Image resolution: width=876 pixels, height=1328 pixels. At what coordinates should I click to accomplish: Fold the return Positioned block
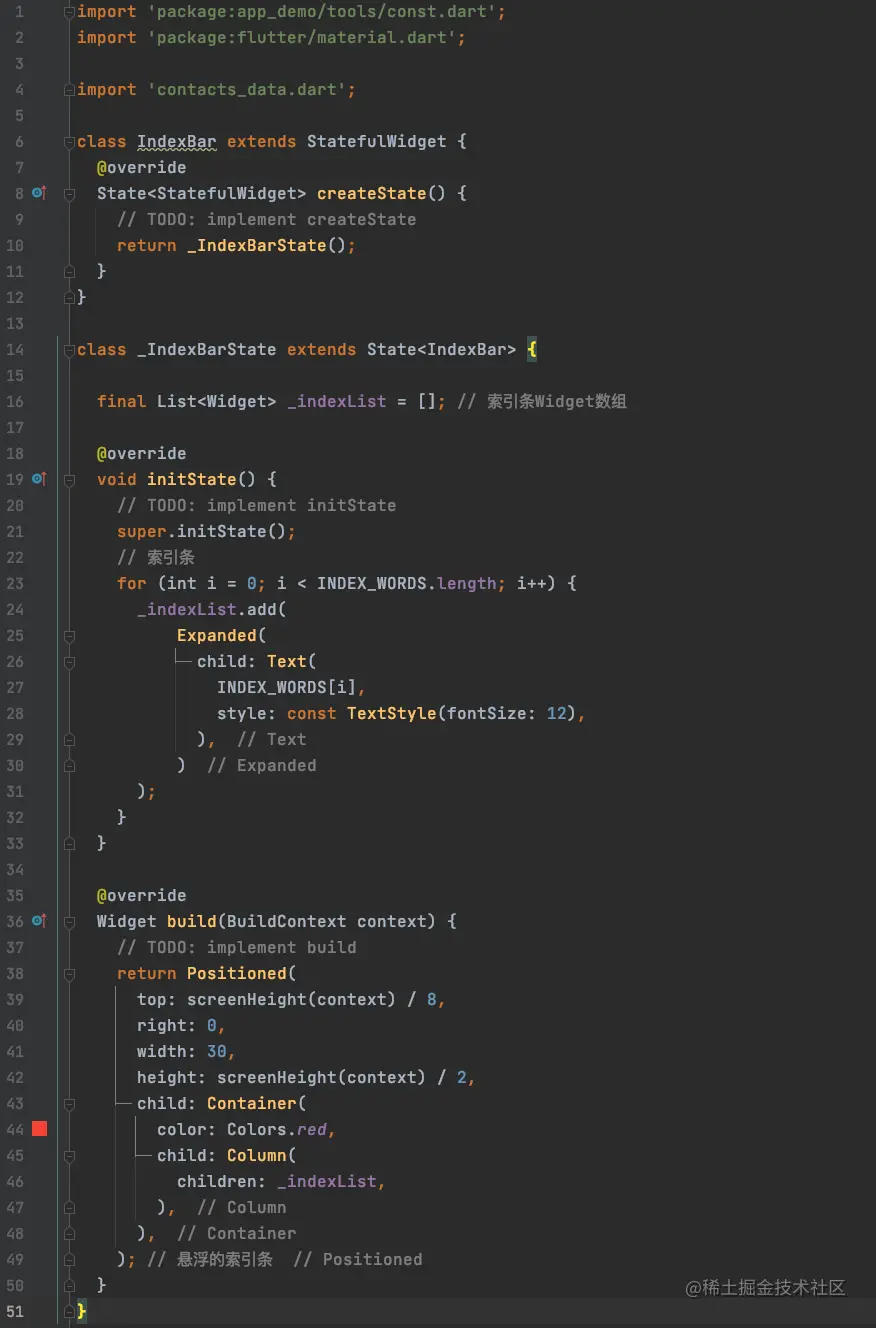(69, 974)
